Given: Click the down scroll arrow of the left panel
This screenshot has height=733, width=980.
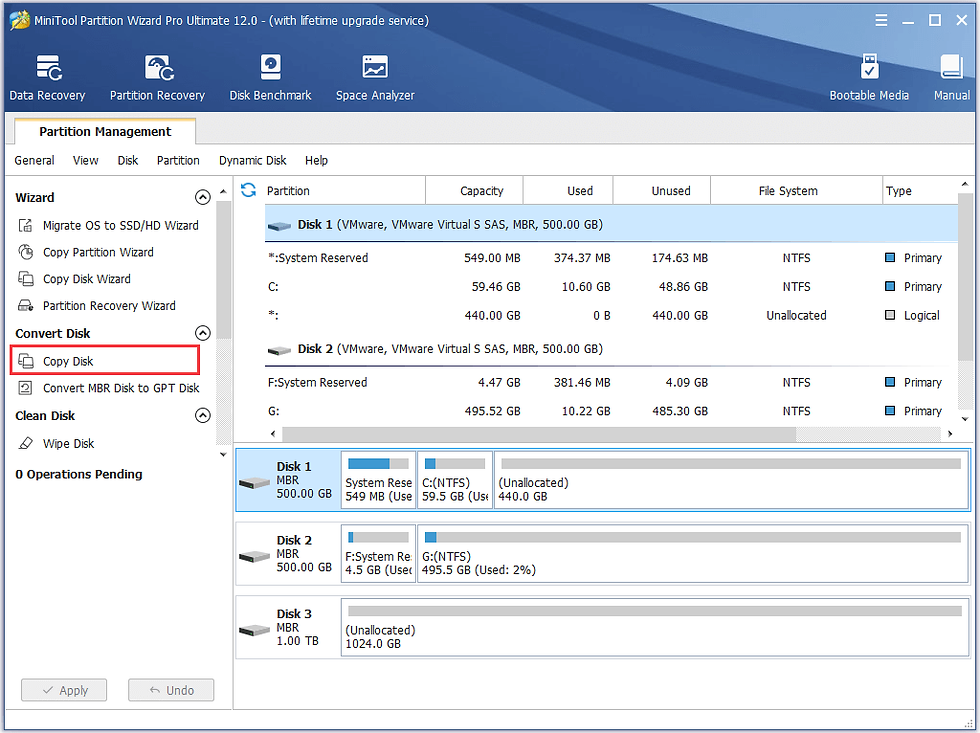Looking at the screenshot, I should (x=223, y=454).
